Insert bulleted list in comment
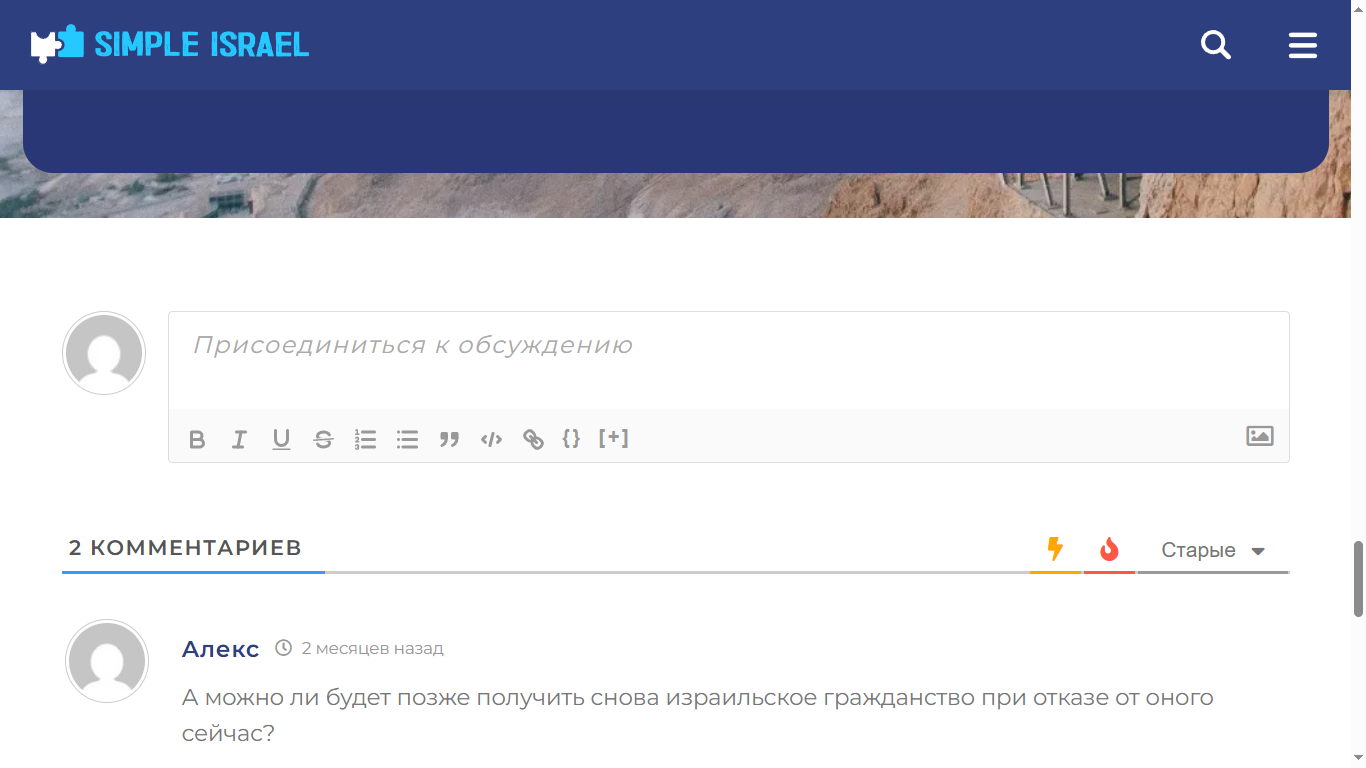Image resolution: width=1366 pixels, height=768 pixels. click(x=407, y=440)
